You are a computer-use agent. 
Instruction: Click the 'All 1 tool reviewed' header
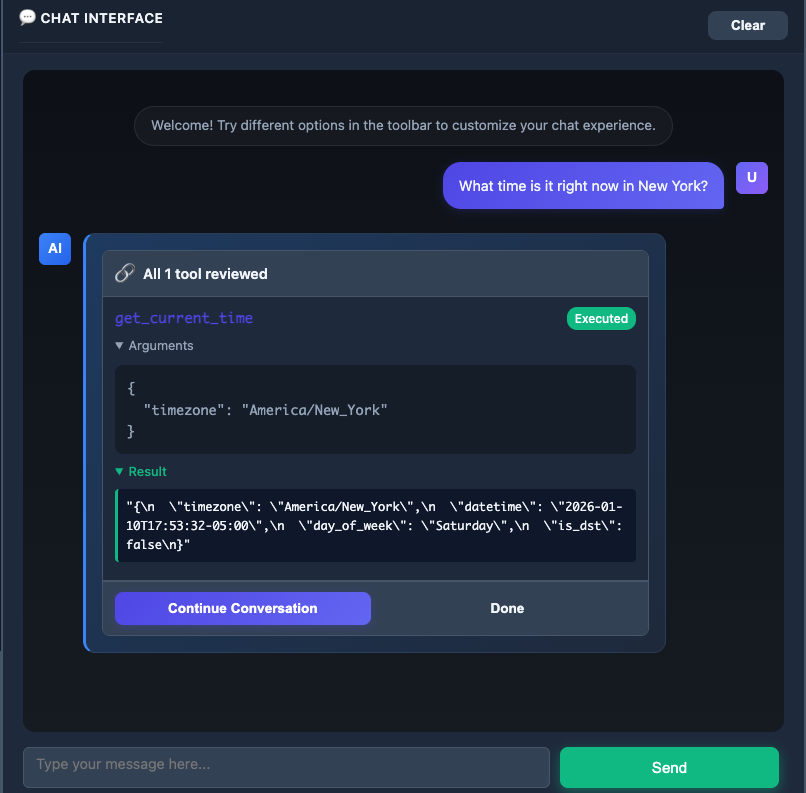[x=205, y=274]
